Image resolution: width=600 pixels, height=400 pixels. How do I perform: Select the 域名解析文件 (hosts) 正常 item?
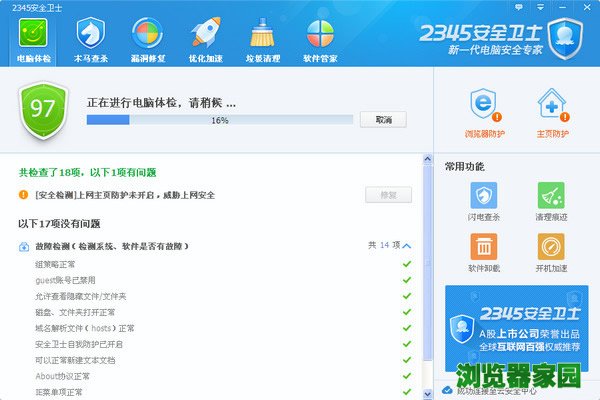(84, 328)
